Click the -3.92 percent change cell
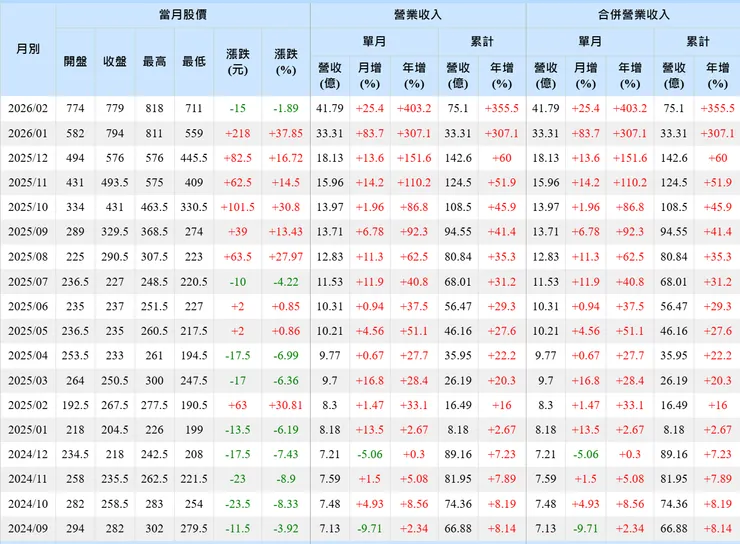 [x=286, y=529]
